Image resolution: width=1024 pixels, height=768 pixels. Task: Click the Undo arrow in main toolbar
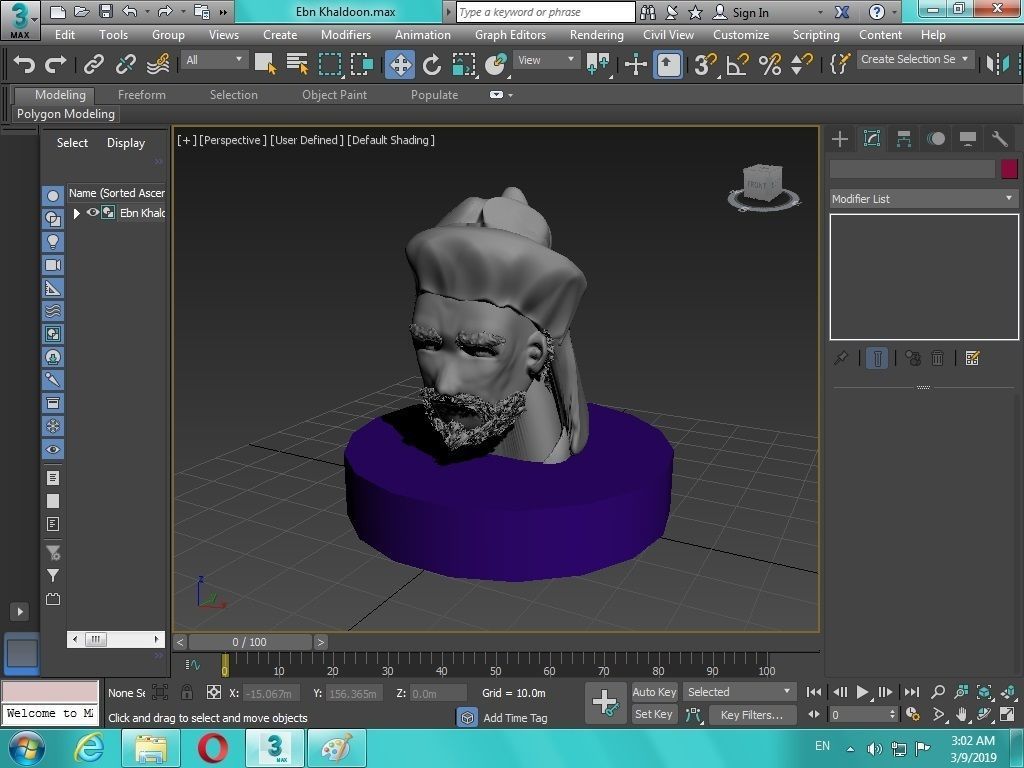(x=24, y=64)
